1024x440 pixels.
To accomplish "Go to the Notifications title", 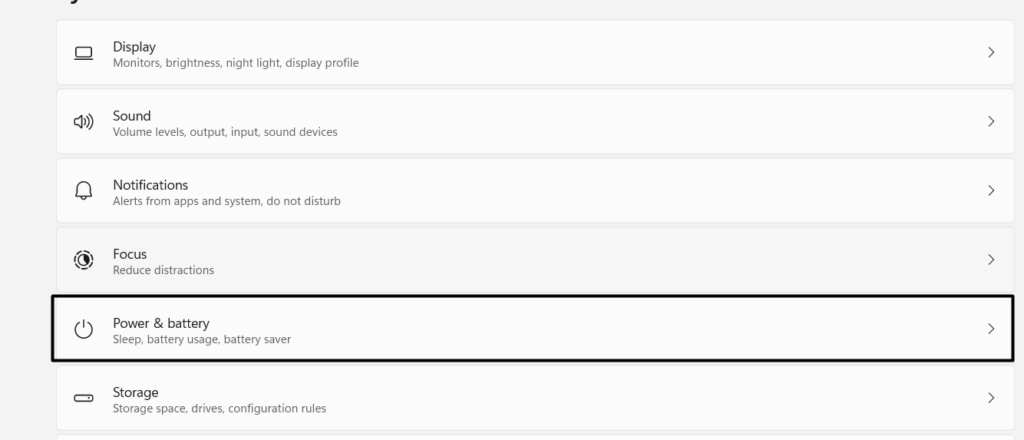I will pyautogui.click(x=150, y=184).
